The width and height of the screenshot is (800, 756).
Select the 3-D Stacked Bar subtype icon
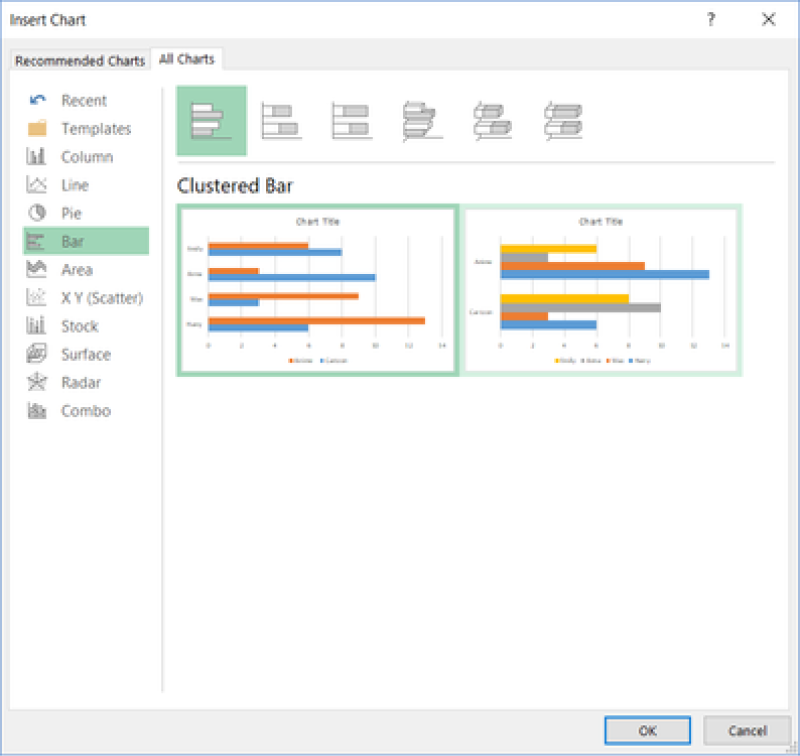tap(492, 121)
